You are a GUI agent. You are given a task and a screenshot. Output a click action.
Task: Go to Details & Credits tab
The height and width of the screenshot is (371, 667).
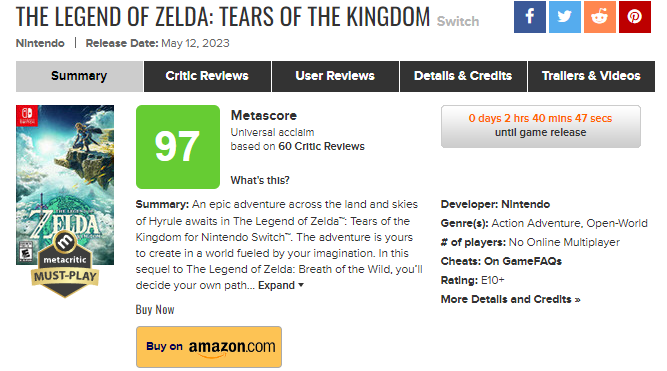click(463, 76)
